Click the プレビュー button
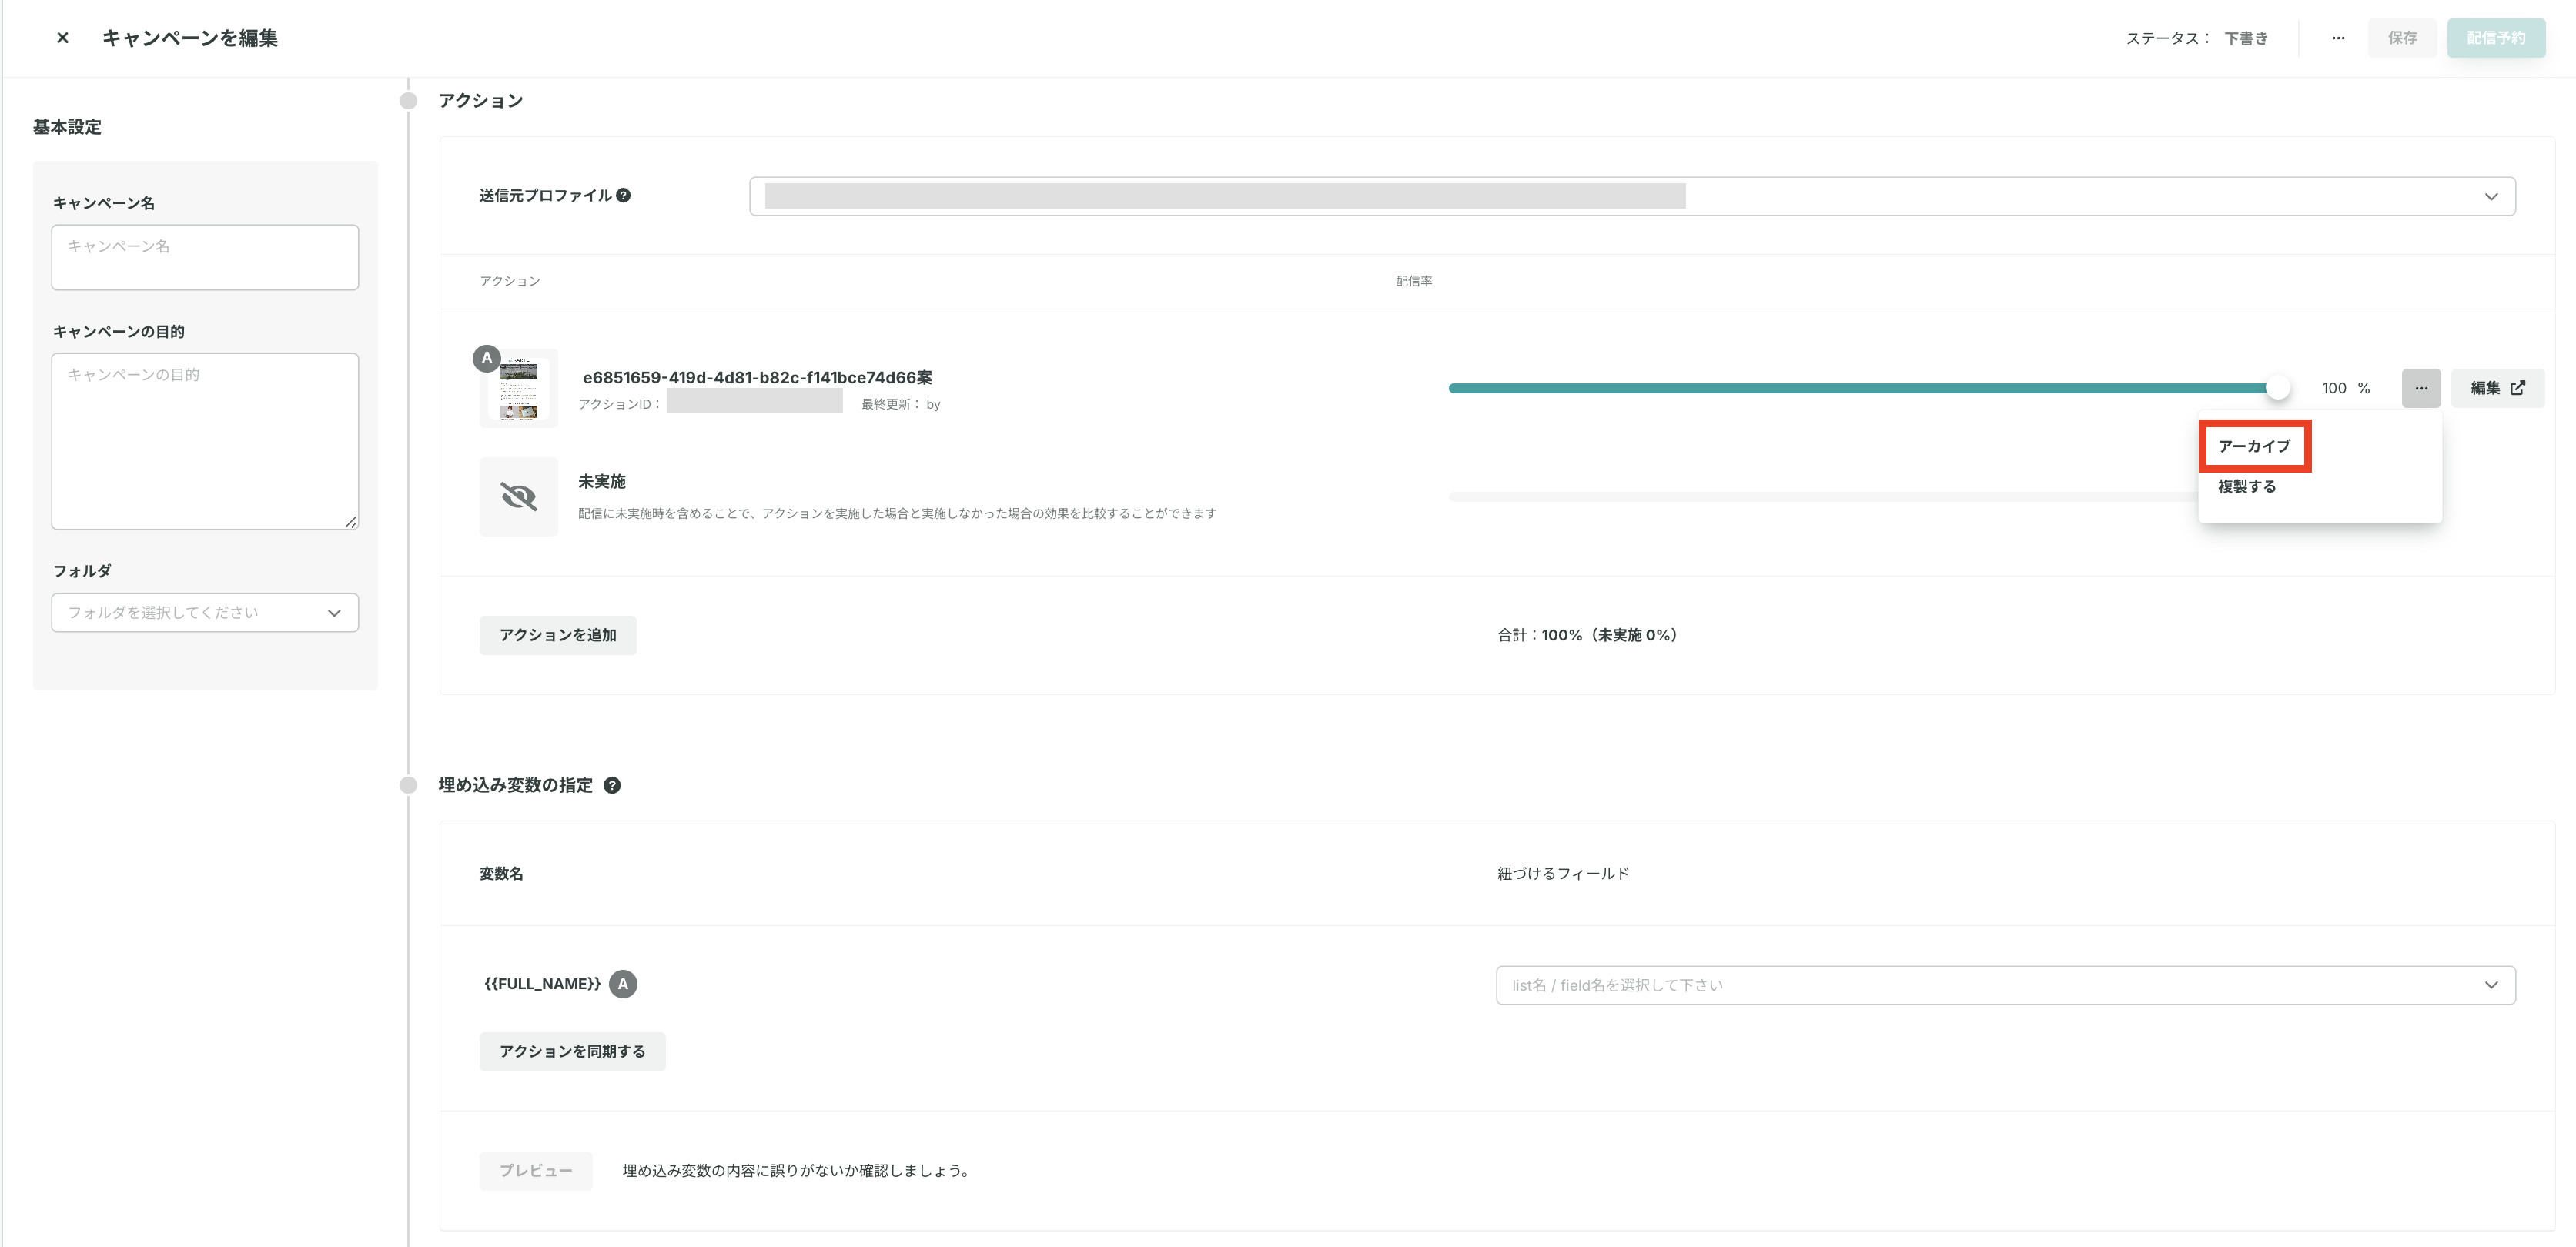 [536, 1171]
